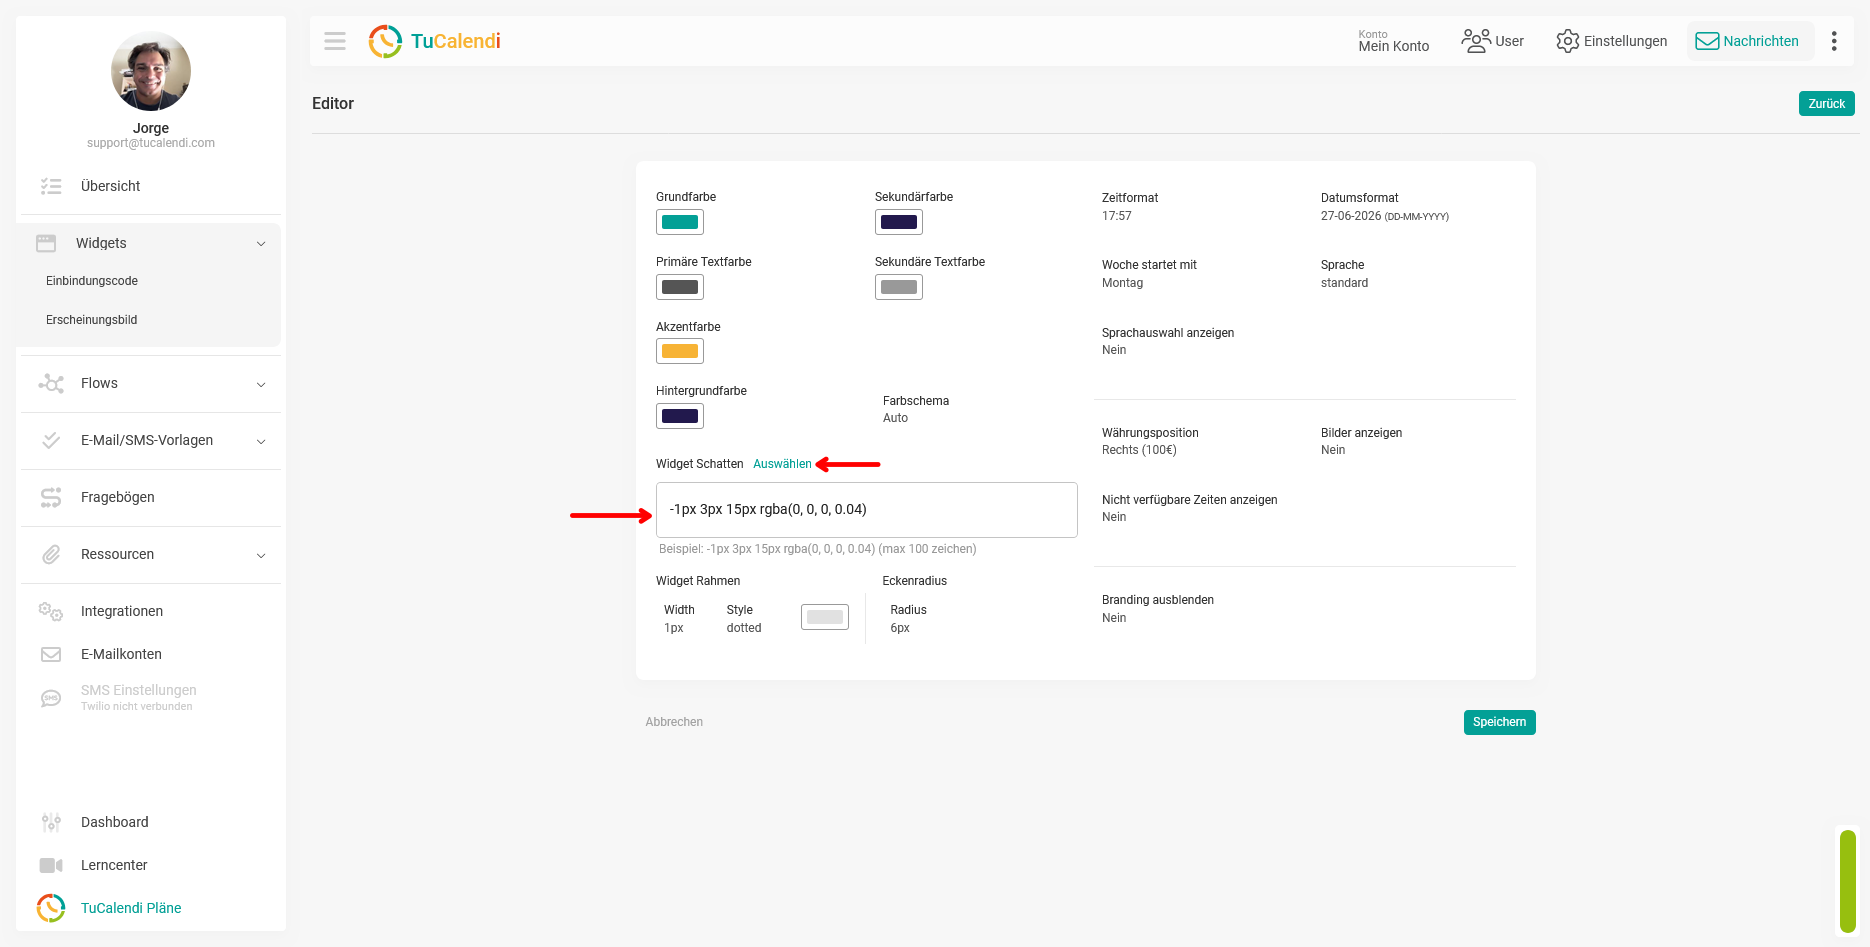Expand the Ressourcen chevron
Screen dimensions: 1870x947
261,555
